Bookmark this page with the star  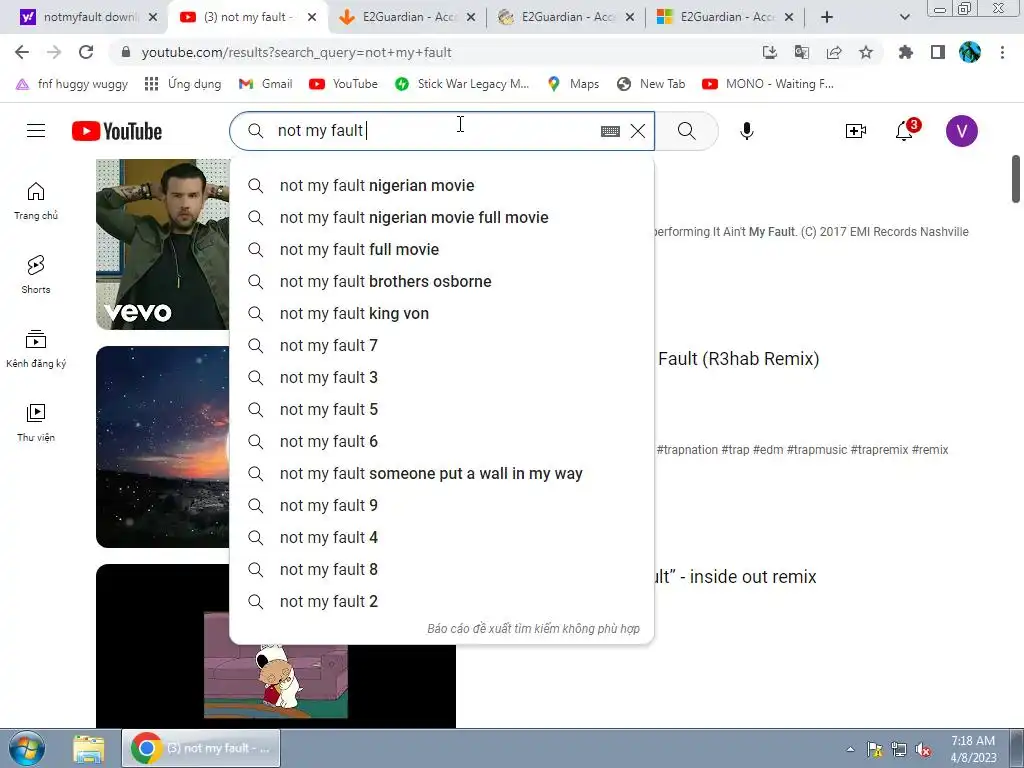(866, 52)
